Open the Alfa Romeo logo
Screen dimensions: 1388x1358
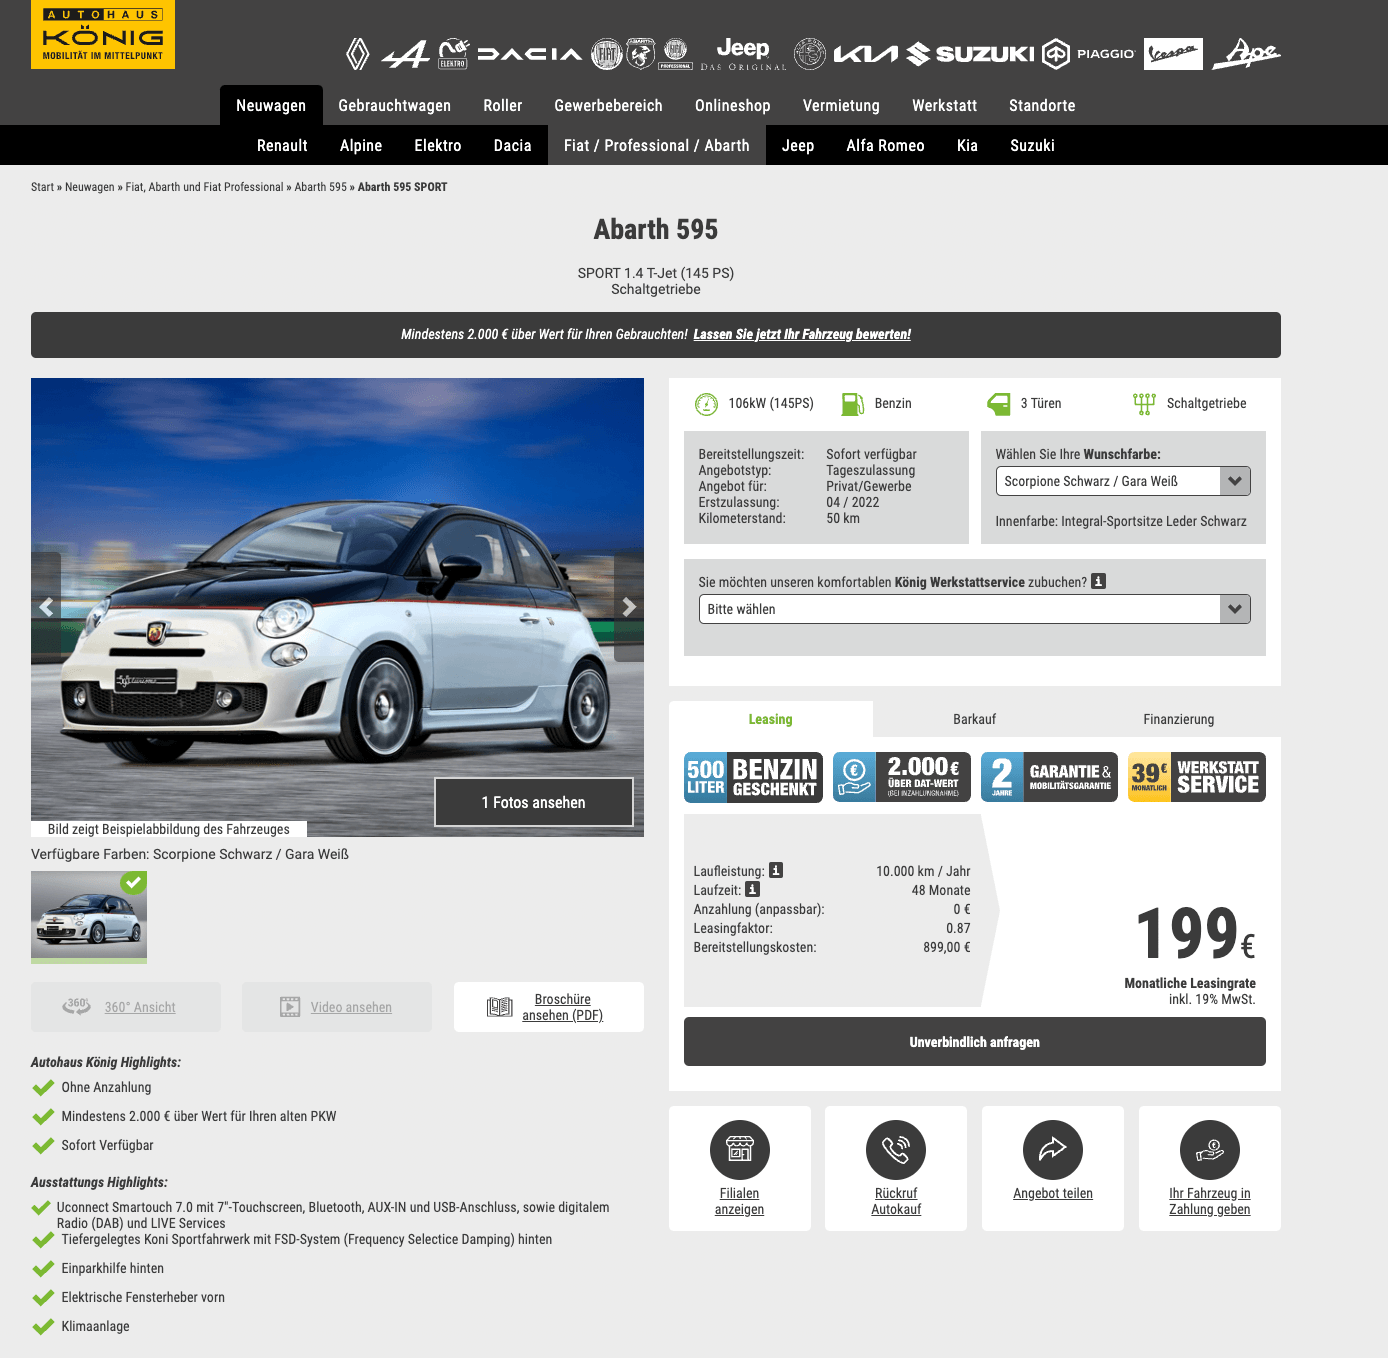click(x=810, y=54)
